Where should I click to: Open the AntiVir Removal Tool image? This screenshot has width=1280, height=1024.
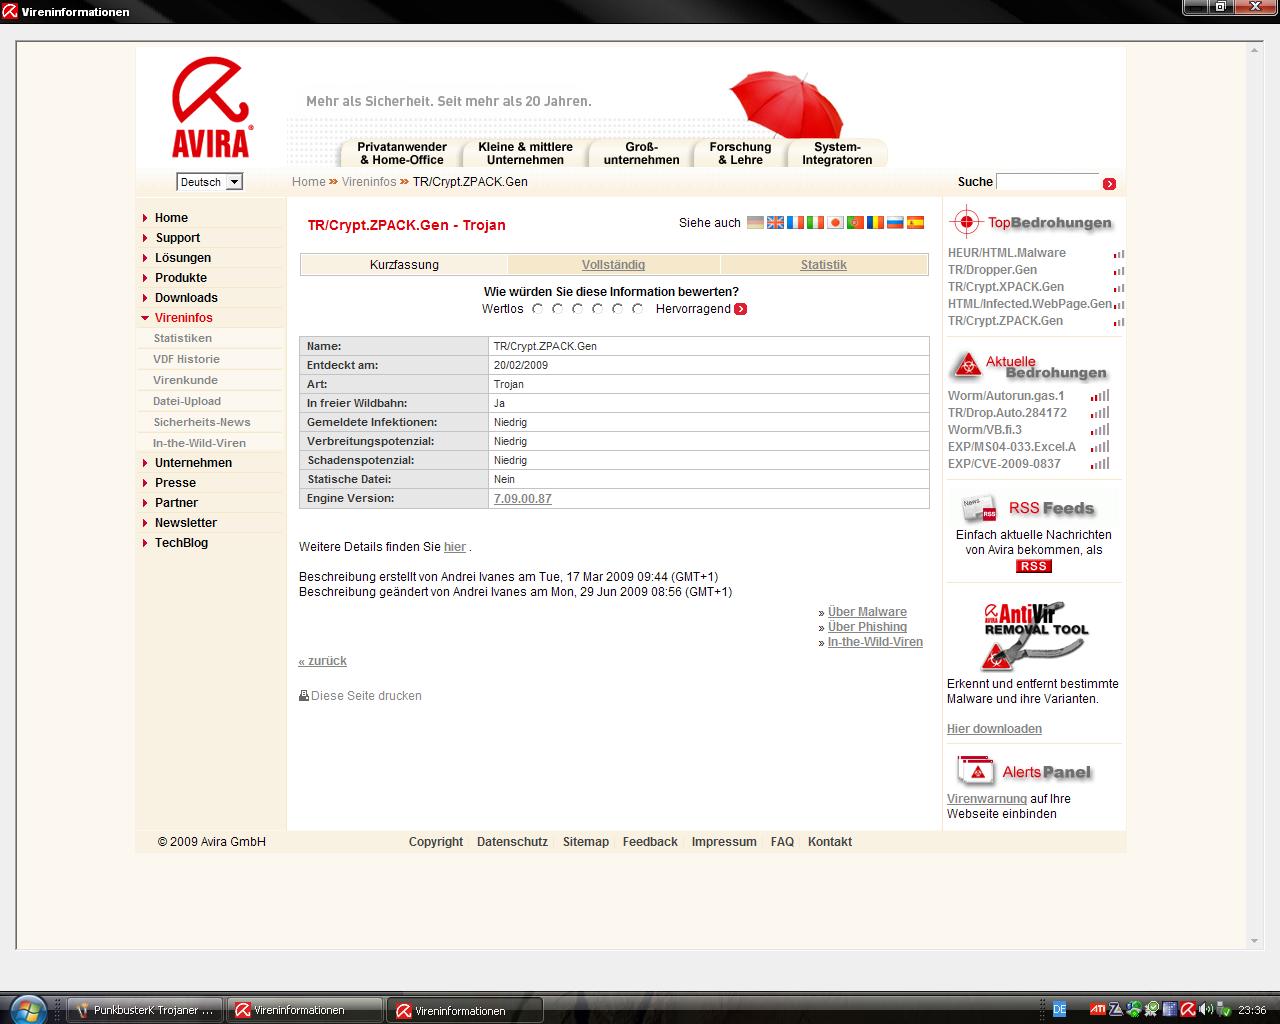(x=1035, y=636)
